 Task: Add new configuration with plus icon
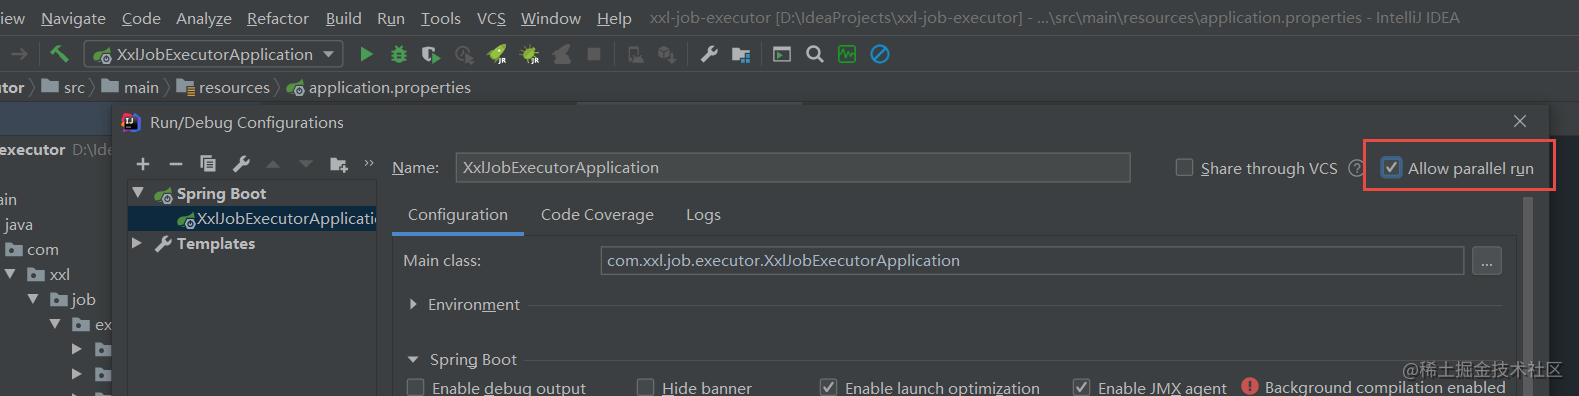(x=143, y=164)
